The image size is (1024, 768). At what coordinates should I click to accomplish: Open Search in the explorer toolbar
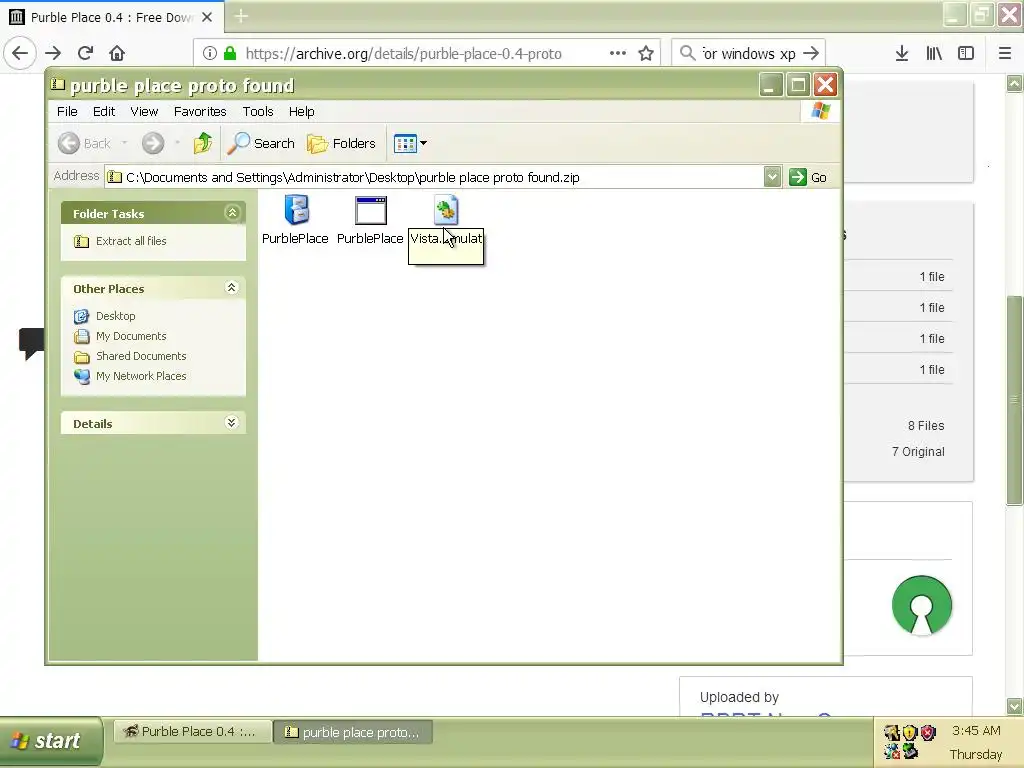point(261,143)
